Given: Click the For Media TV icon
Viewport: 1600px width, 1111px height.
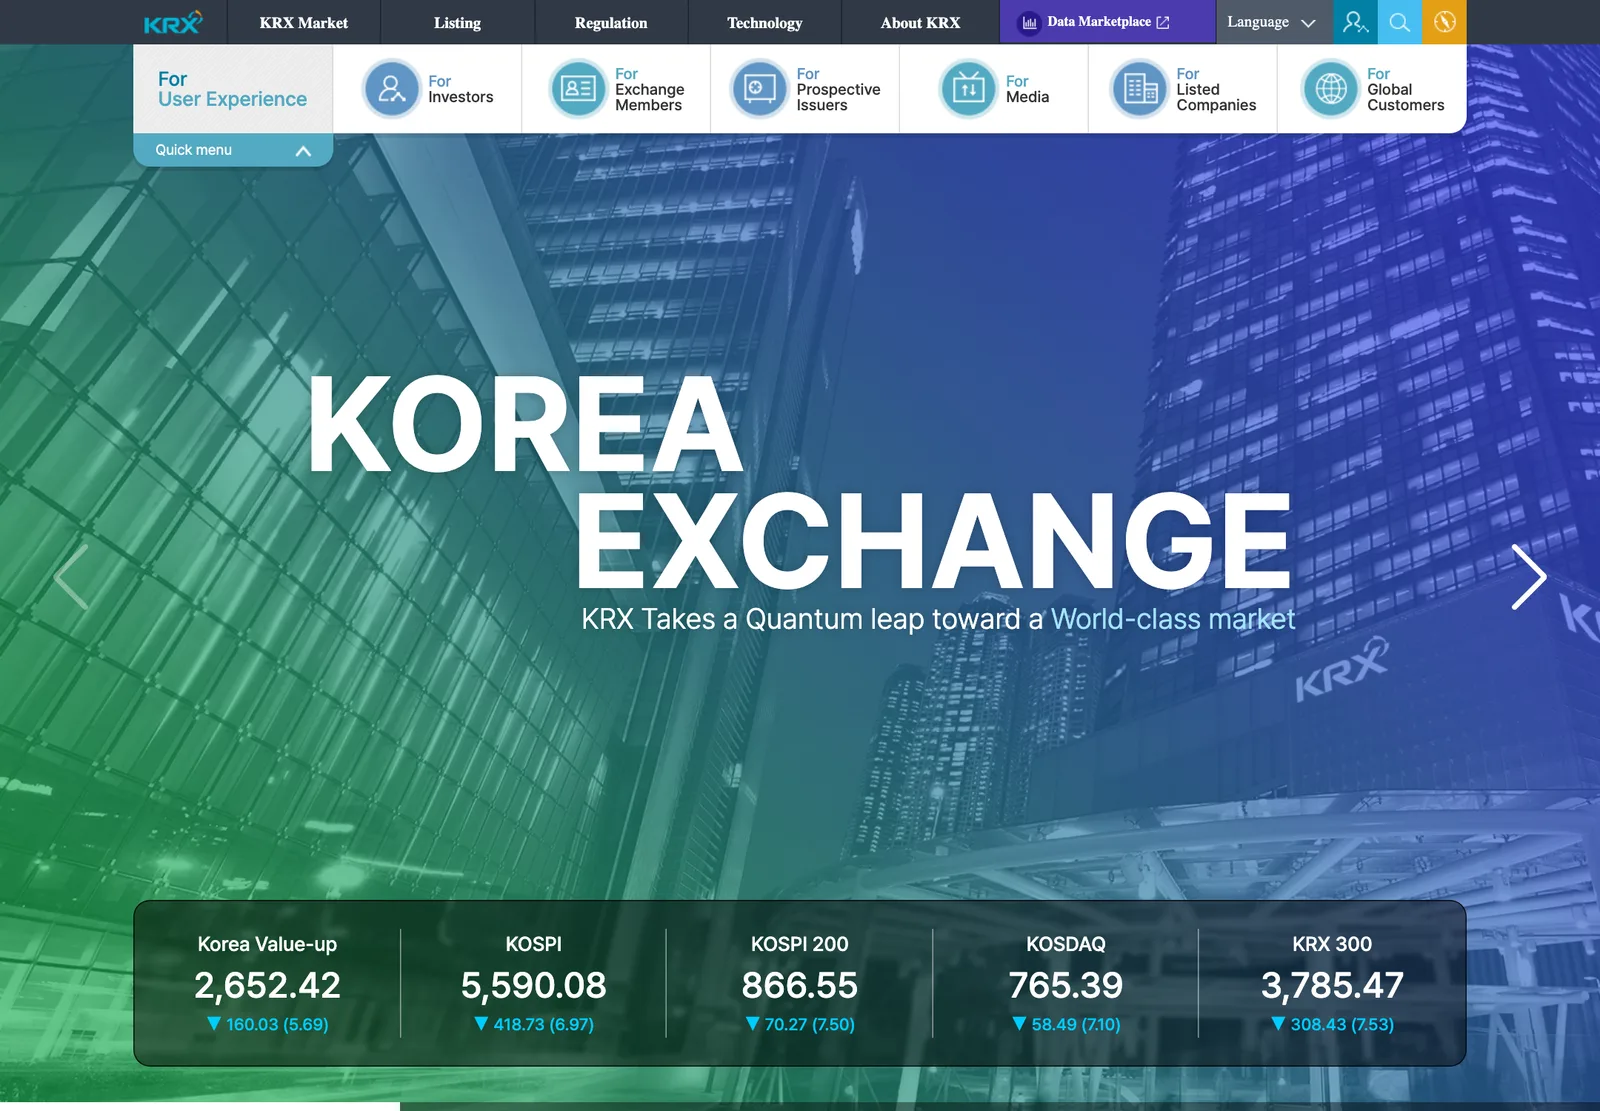Looking at the screenshot, I should [968, 89].
